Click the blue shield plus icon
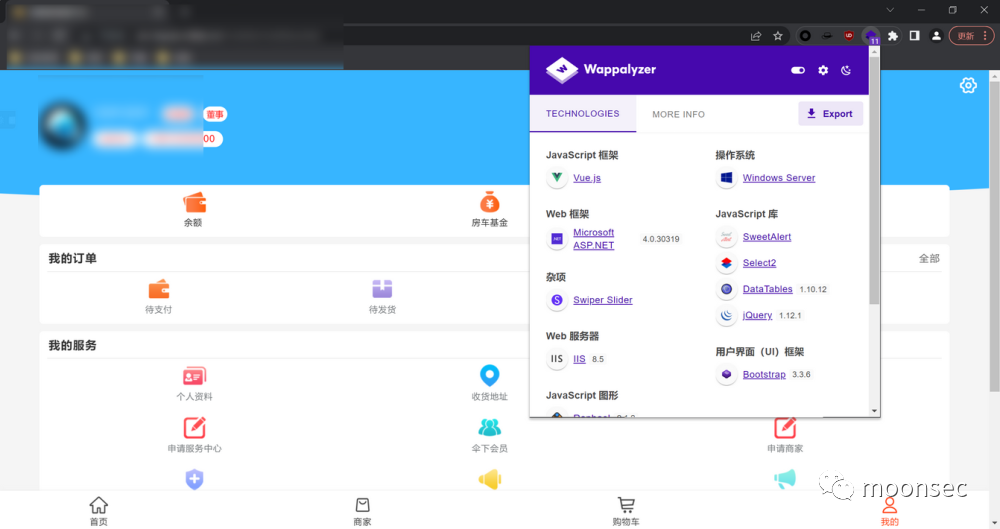The width and height of the screenshot is (1000, 529). (x=195, y=479)
